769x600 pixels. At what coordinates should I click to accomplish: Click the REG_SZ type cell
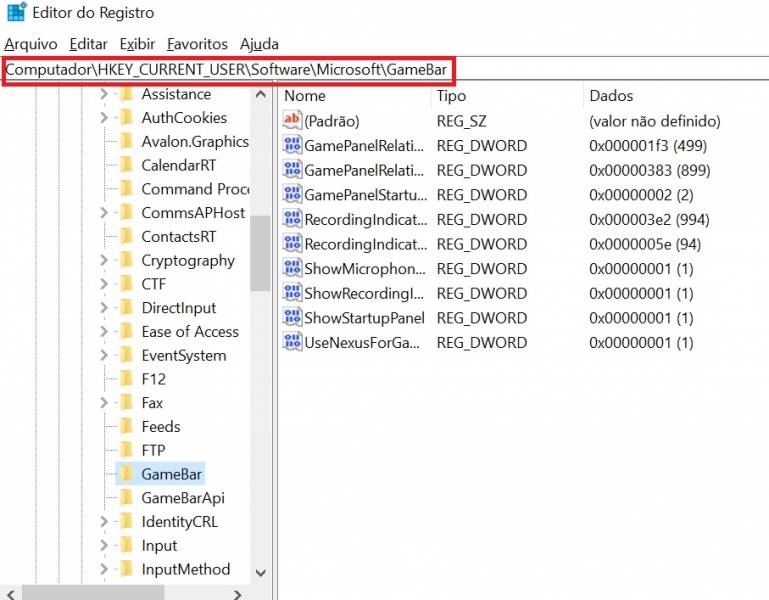click(461, 121)
